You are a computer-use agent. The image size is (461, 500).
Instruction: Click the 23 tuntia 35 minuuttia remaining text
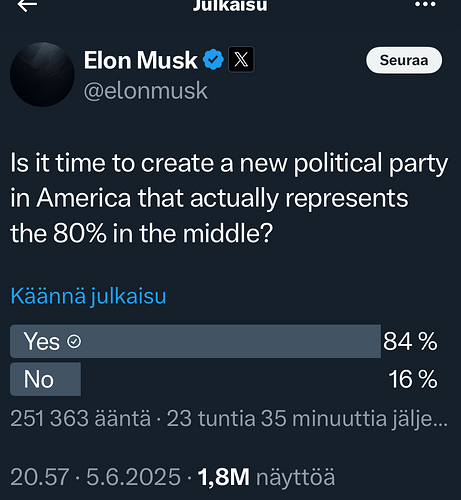coord(307,419)
